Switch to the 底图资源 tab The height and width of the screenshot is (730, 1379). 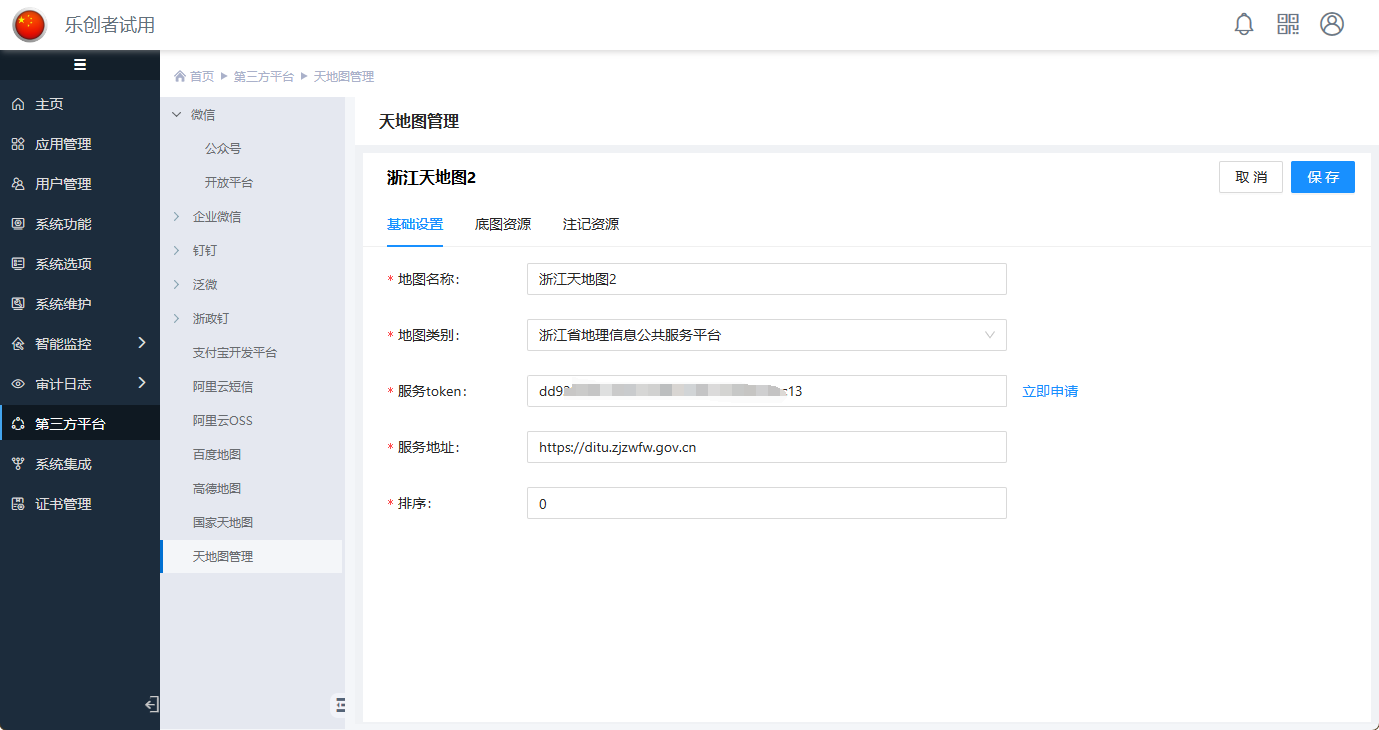point(503,224)
